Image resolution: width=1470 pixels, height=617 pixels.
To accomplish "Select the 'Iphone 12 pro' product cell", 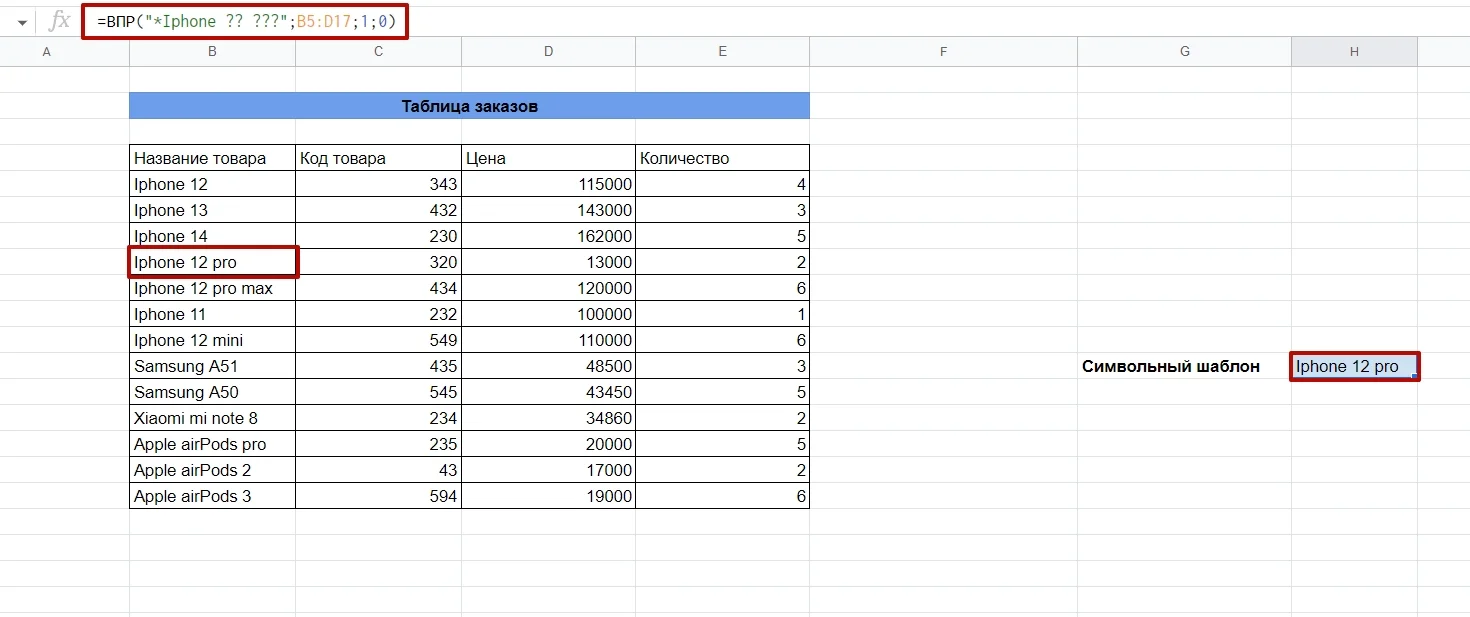I will pos(212,262).
